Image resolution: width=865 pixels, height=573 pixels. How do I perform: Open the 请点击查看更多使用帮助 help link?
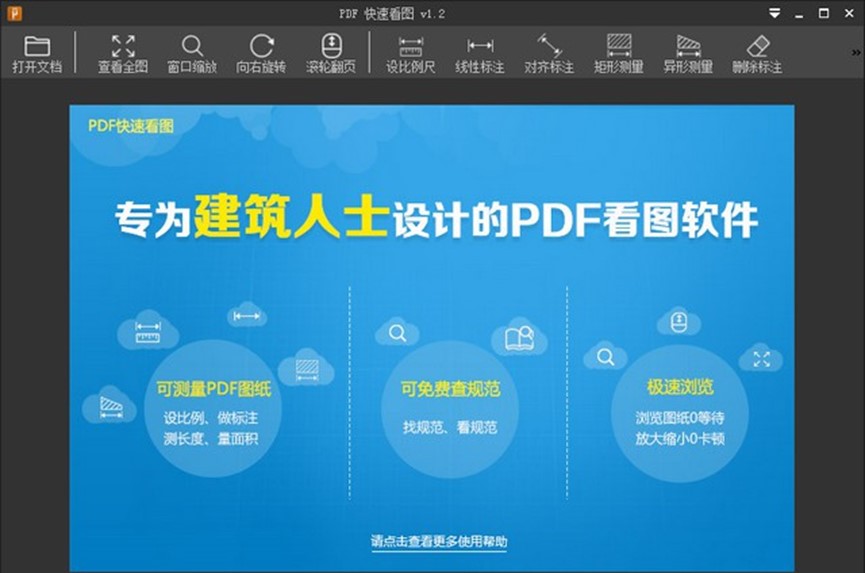[439, 541]
